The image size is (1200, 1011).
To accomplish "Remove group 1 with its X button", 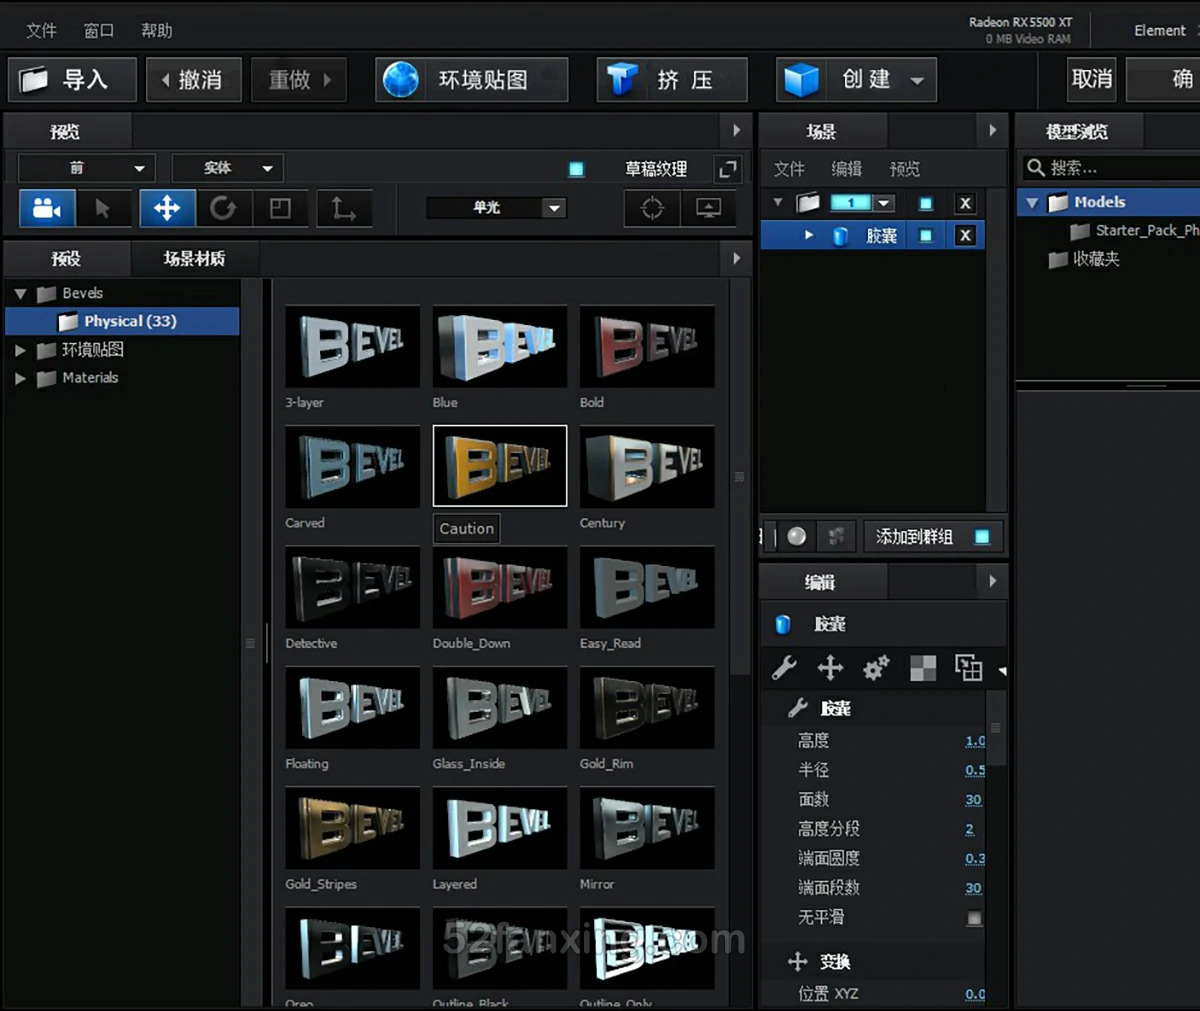I will 965,203.
